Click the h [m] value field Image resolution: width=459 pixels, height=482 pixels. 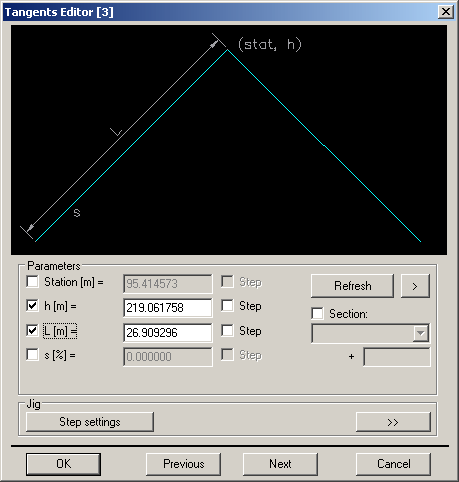pos(168,308)
